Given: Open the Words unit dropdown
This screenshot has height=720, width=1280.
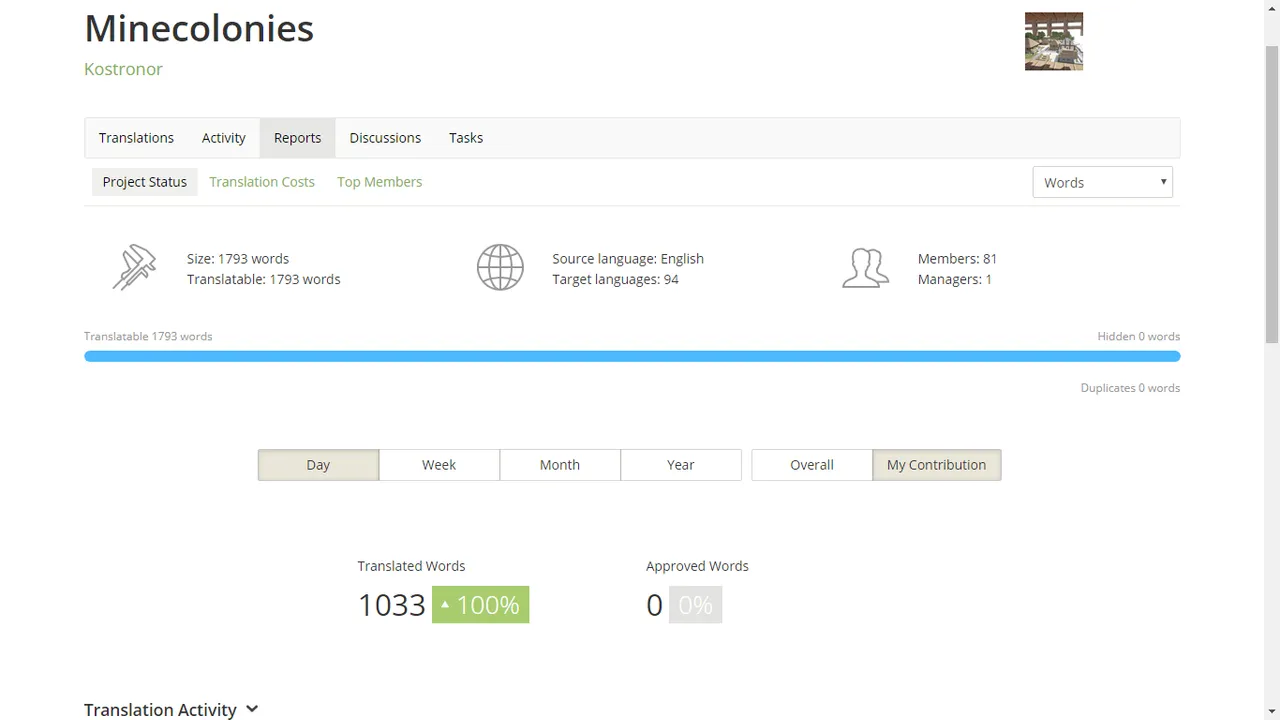Looking at the screenshot, I should click(x=1102, y=182).
